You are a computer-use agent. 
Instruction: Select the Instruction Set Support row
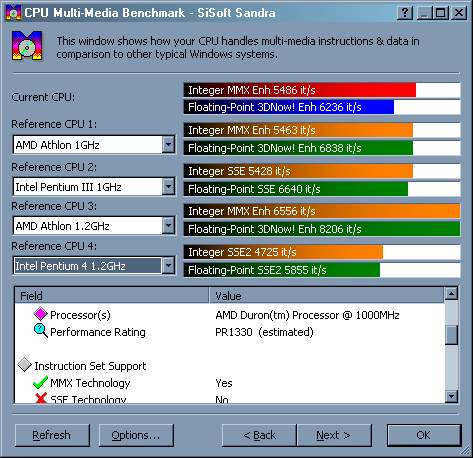[90, 366]
